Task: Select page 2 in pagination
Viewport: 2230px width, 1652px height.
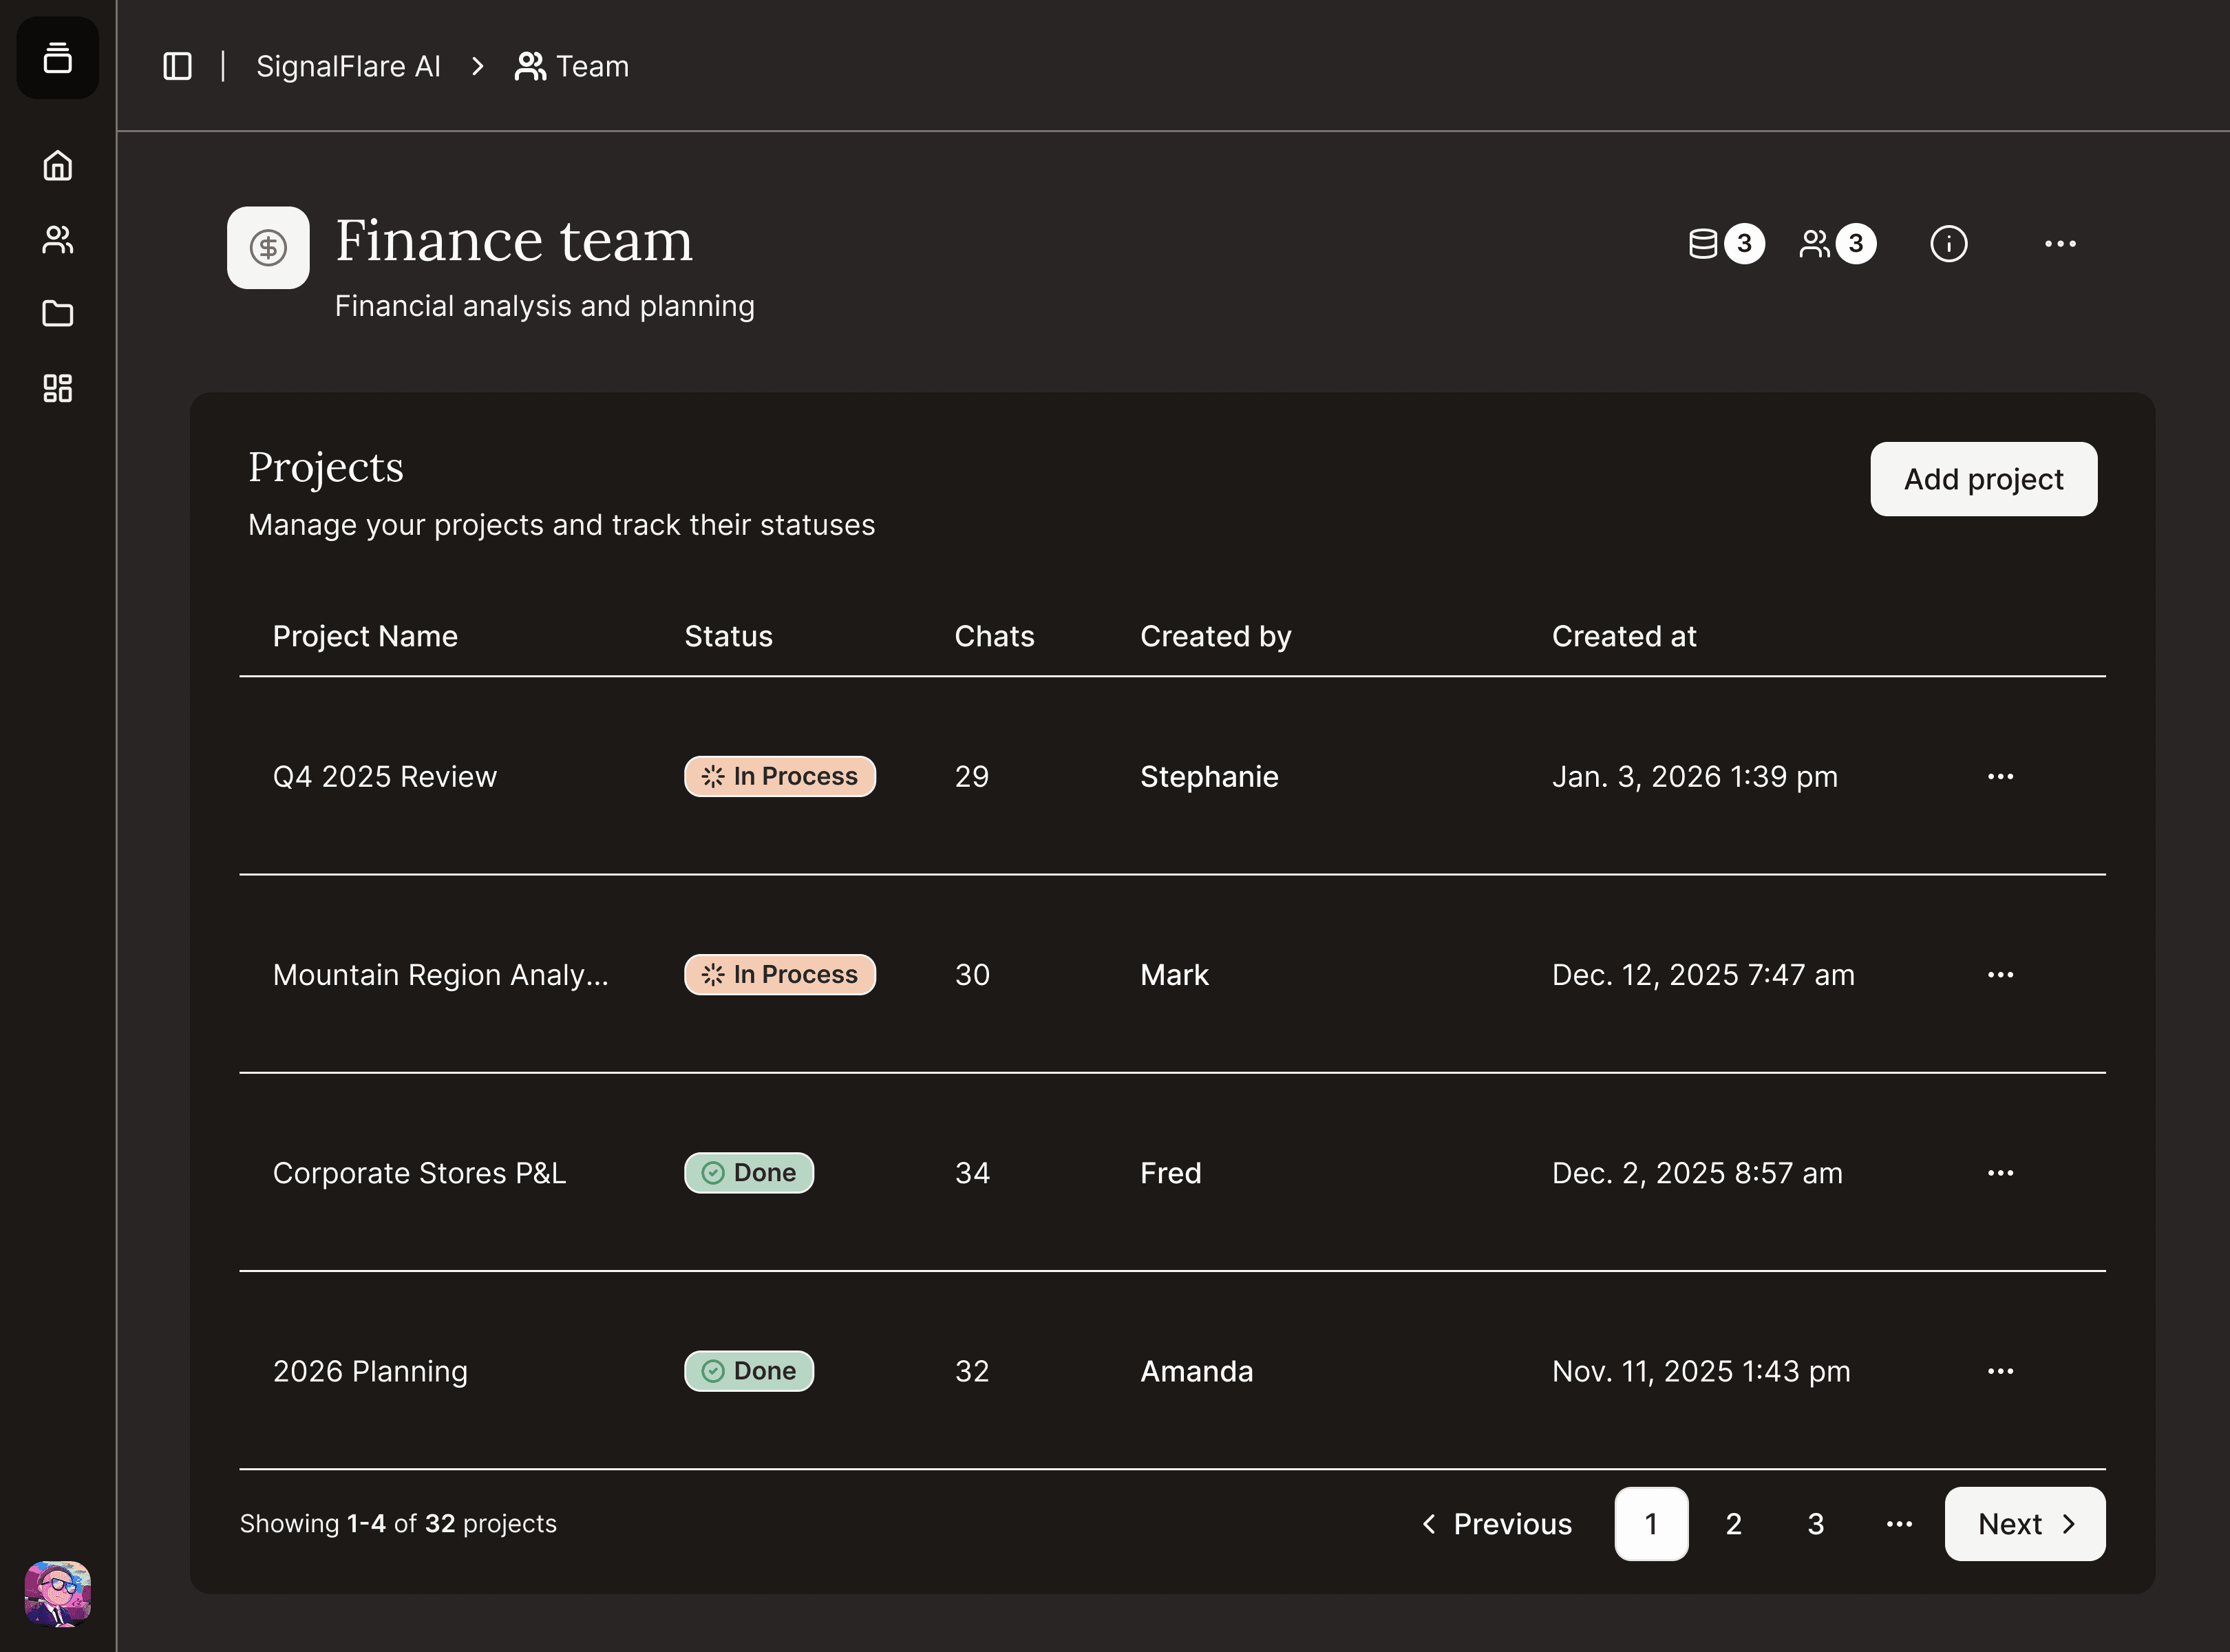Action: 1733,1524
